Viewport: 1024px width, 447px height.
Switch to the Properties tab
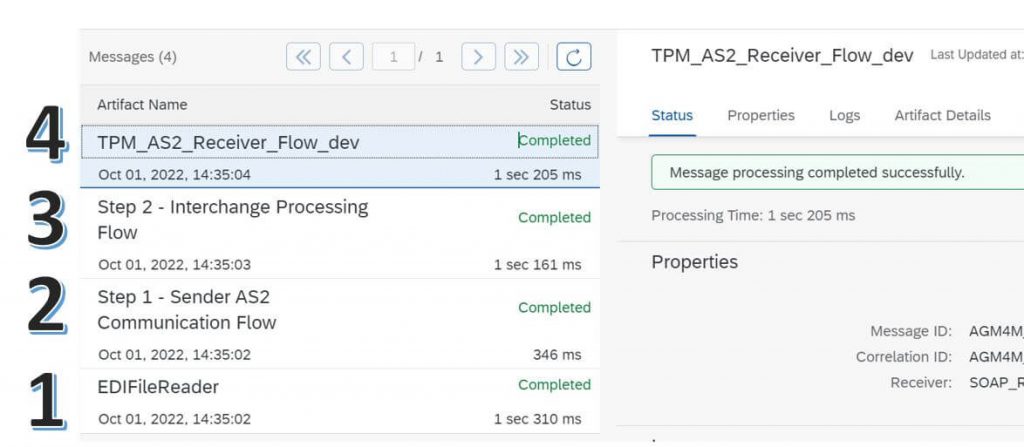tap(761, 116)
